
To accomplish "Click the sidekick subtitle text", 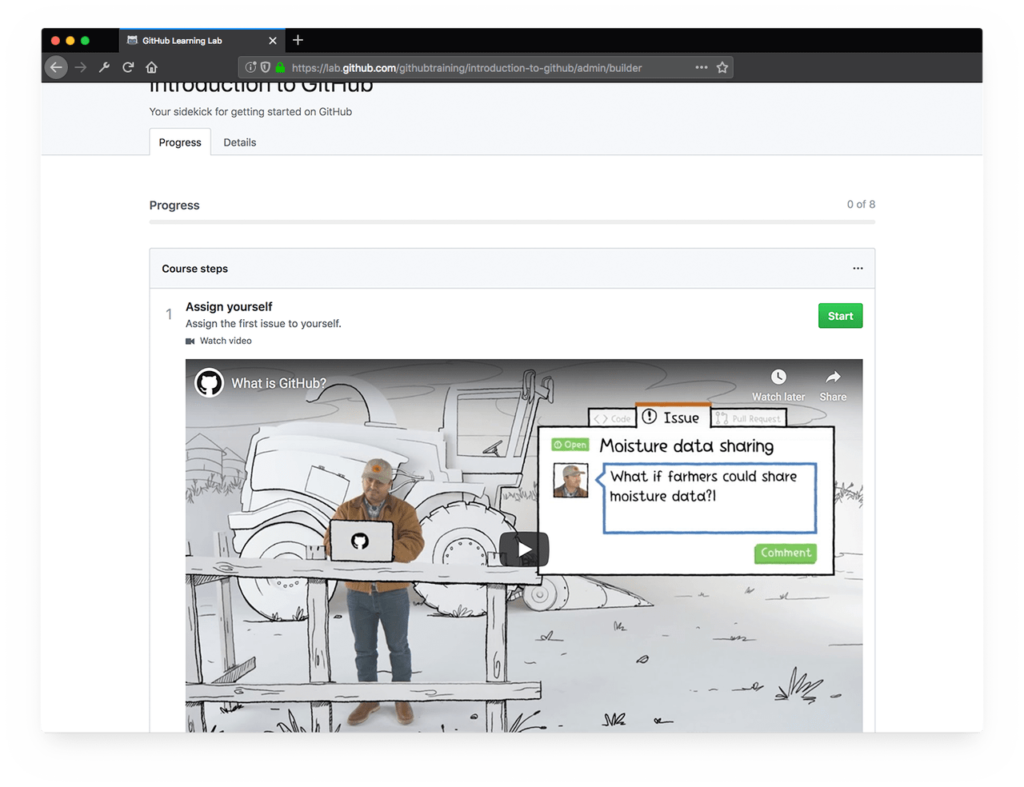I will (x=250, y=112).
